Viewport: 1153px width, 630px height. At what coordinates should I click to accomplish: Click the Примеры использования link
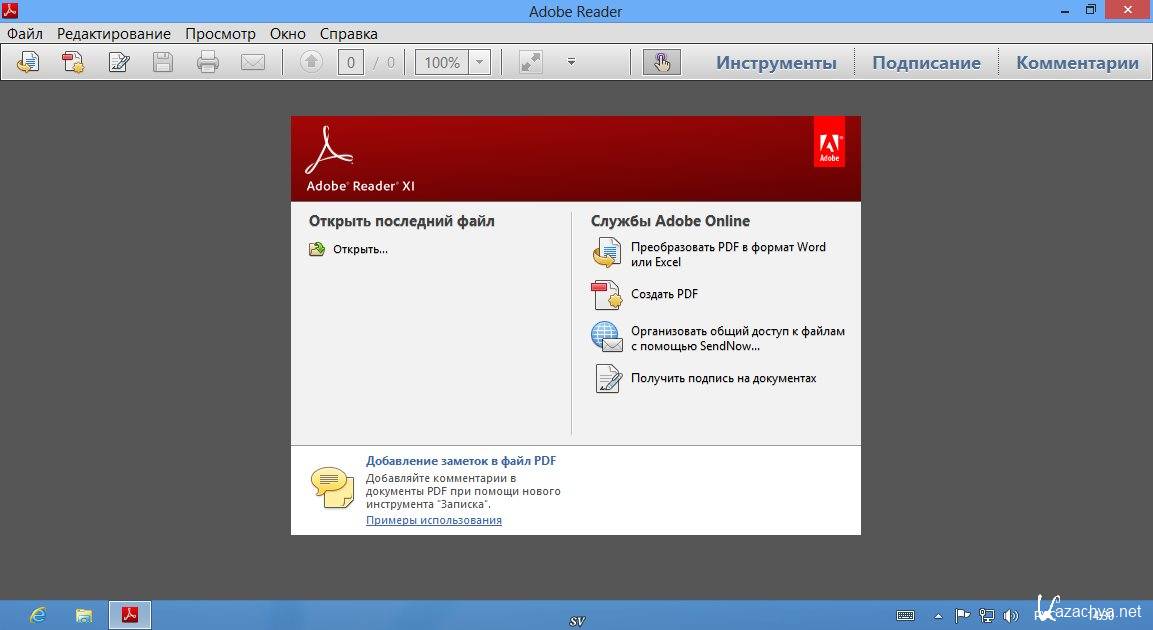click(x=434, y=520)
